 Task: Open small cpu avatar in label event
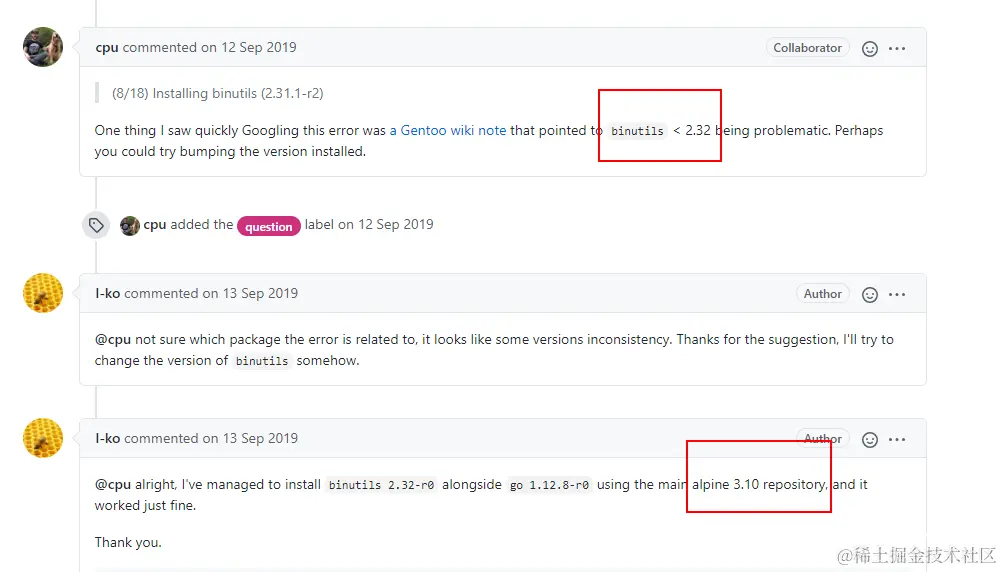(130, 225)
